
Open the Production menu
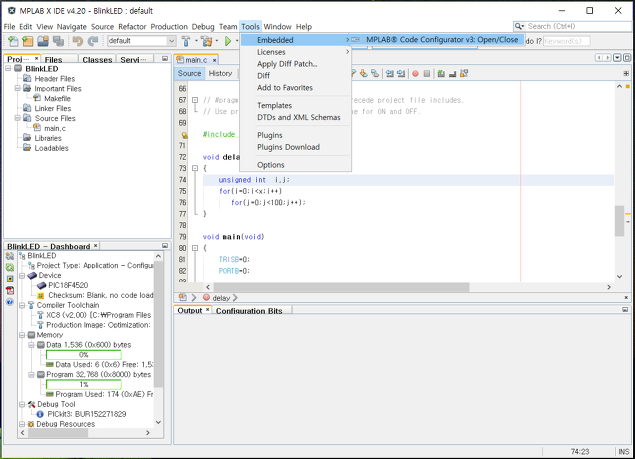point(169,27)
